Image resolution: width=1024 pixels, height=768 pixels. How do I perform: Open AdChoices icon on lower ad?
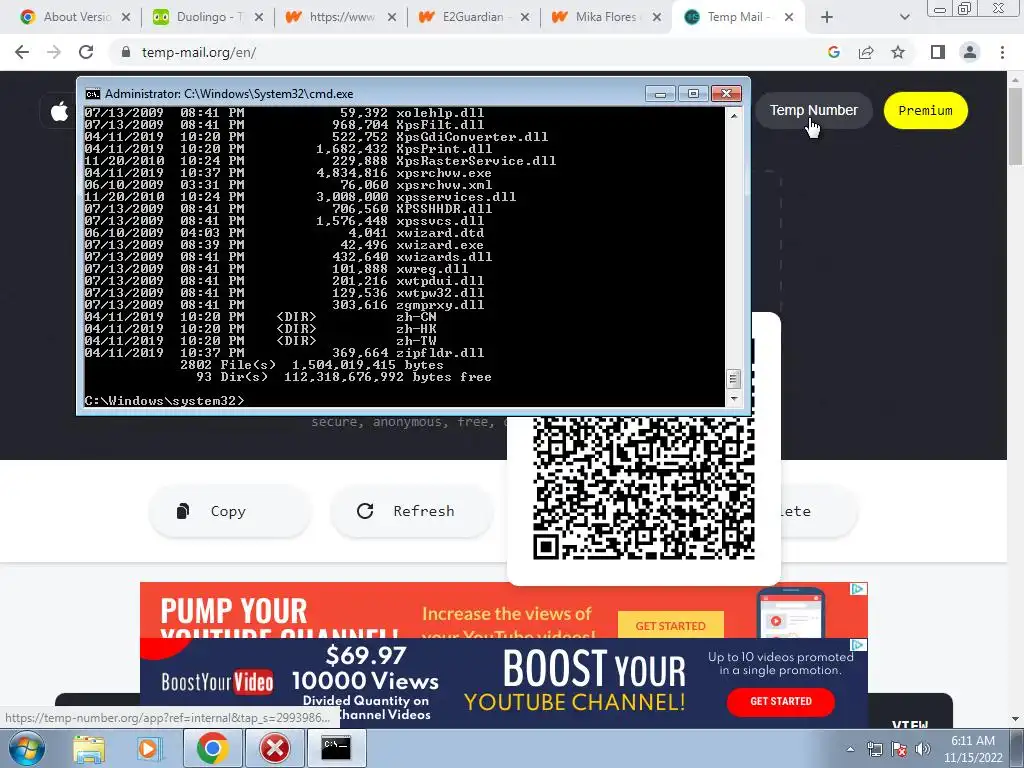click(858, 645)
